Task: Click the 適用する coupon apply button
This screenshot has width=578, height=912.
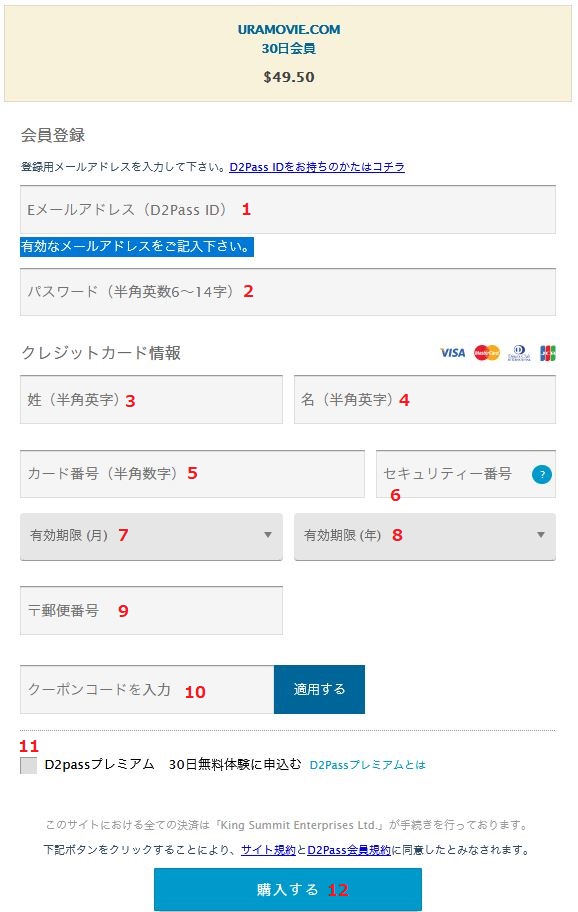Action: [x=319, y=689]
